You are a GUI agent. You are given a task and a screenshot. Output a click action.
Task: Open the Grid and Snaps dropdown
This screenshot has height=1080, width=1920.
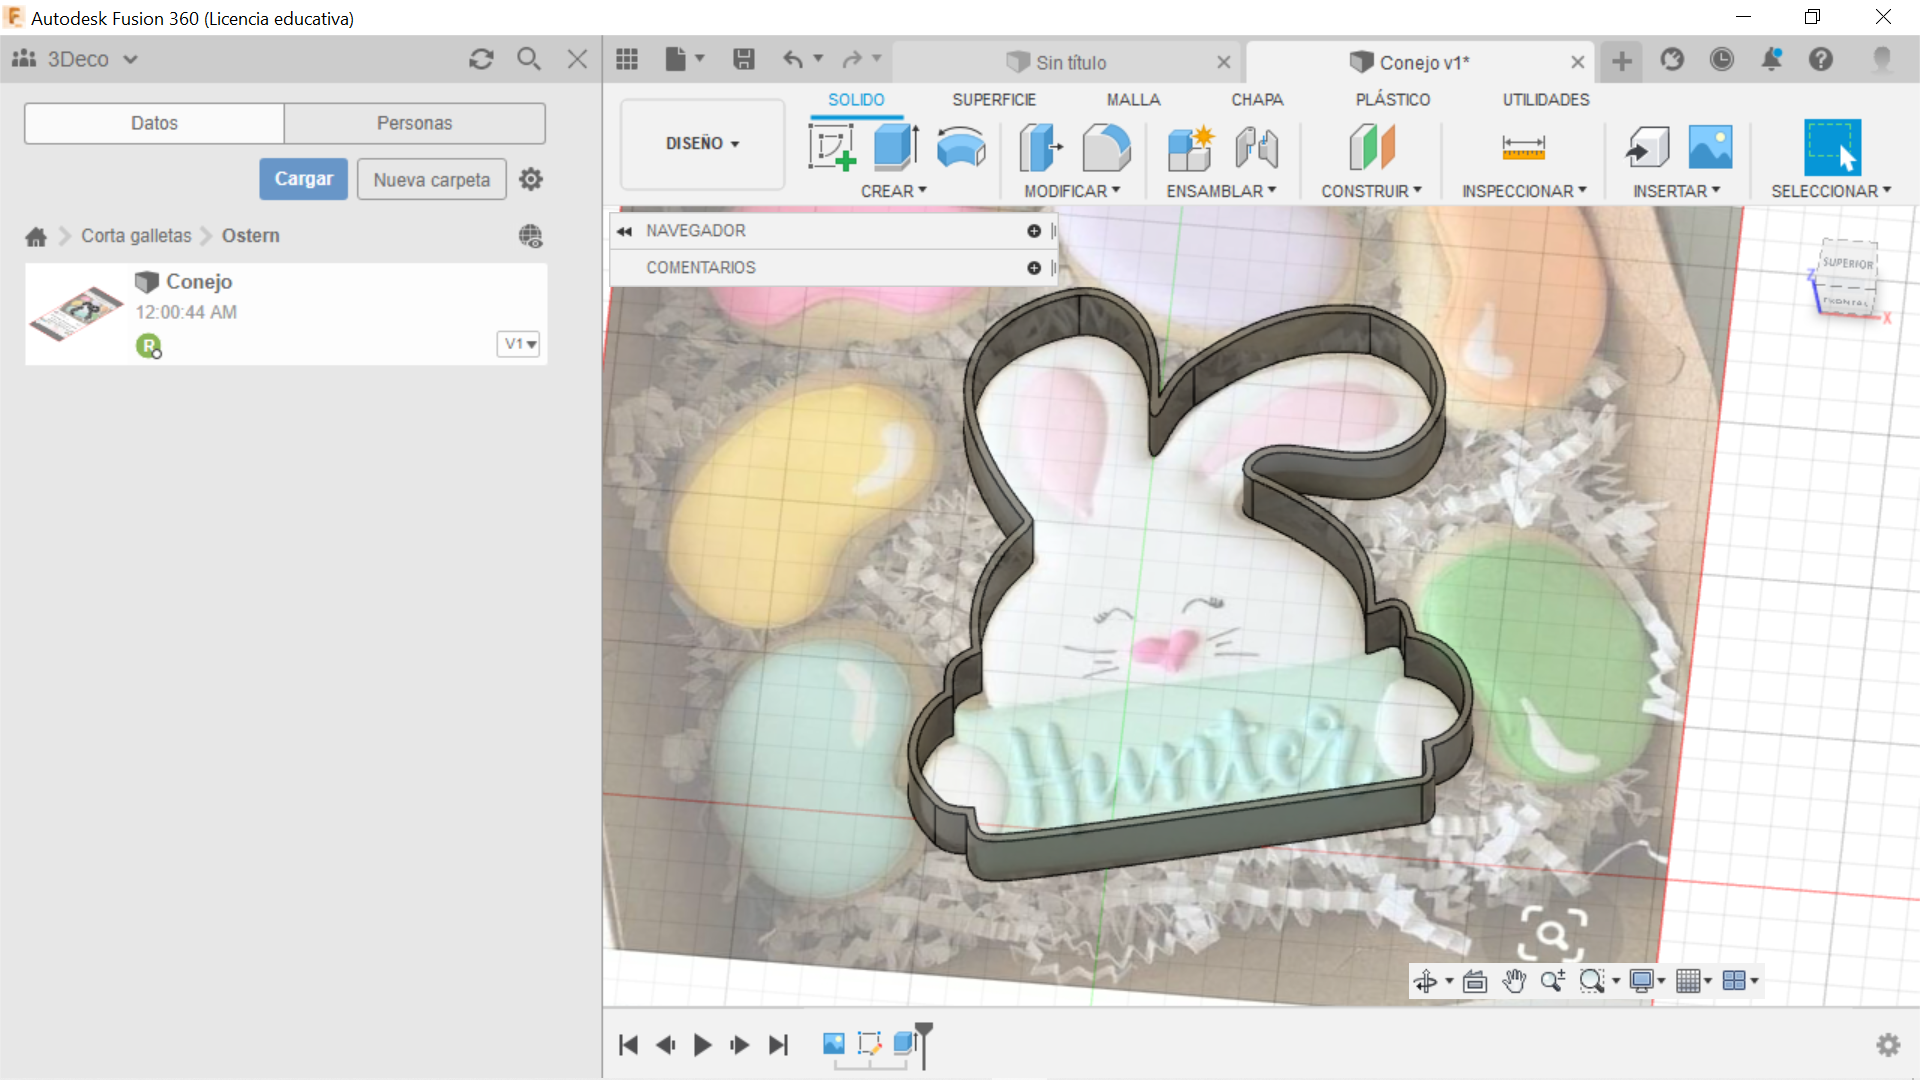pos(1694,981)
